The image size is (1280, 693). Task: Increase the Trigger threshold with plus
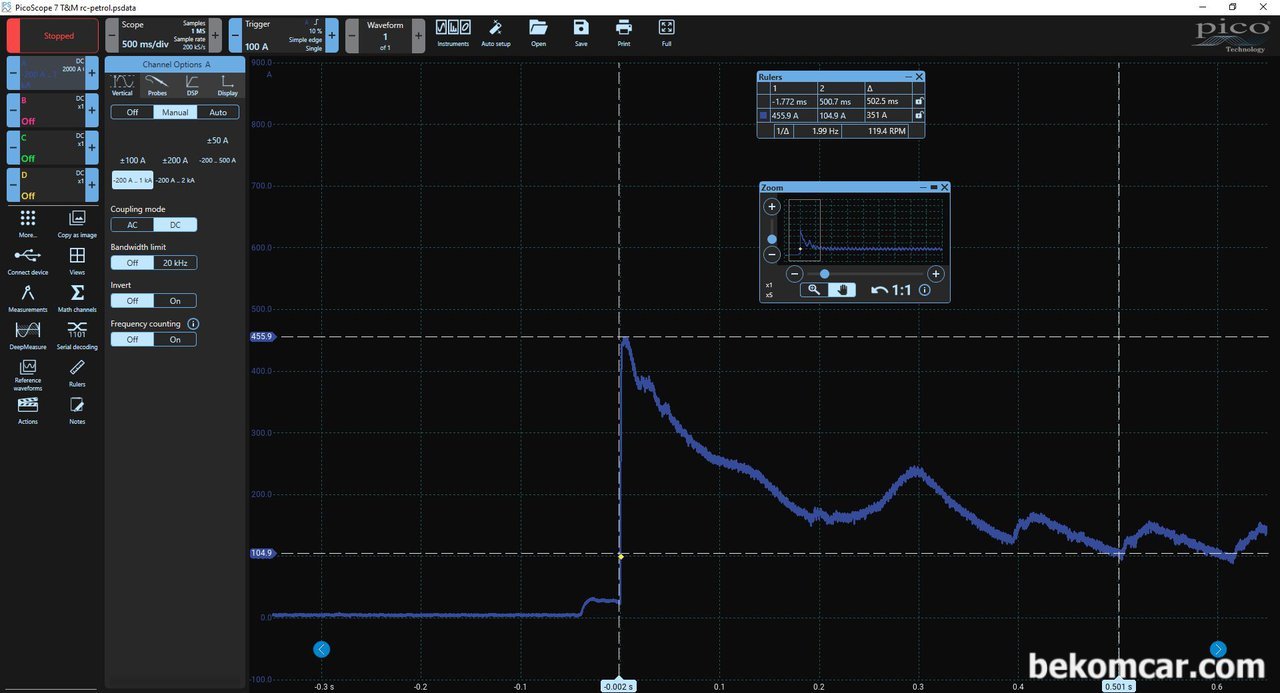click(x=332, y=35)
